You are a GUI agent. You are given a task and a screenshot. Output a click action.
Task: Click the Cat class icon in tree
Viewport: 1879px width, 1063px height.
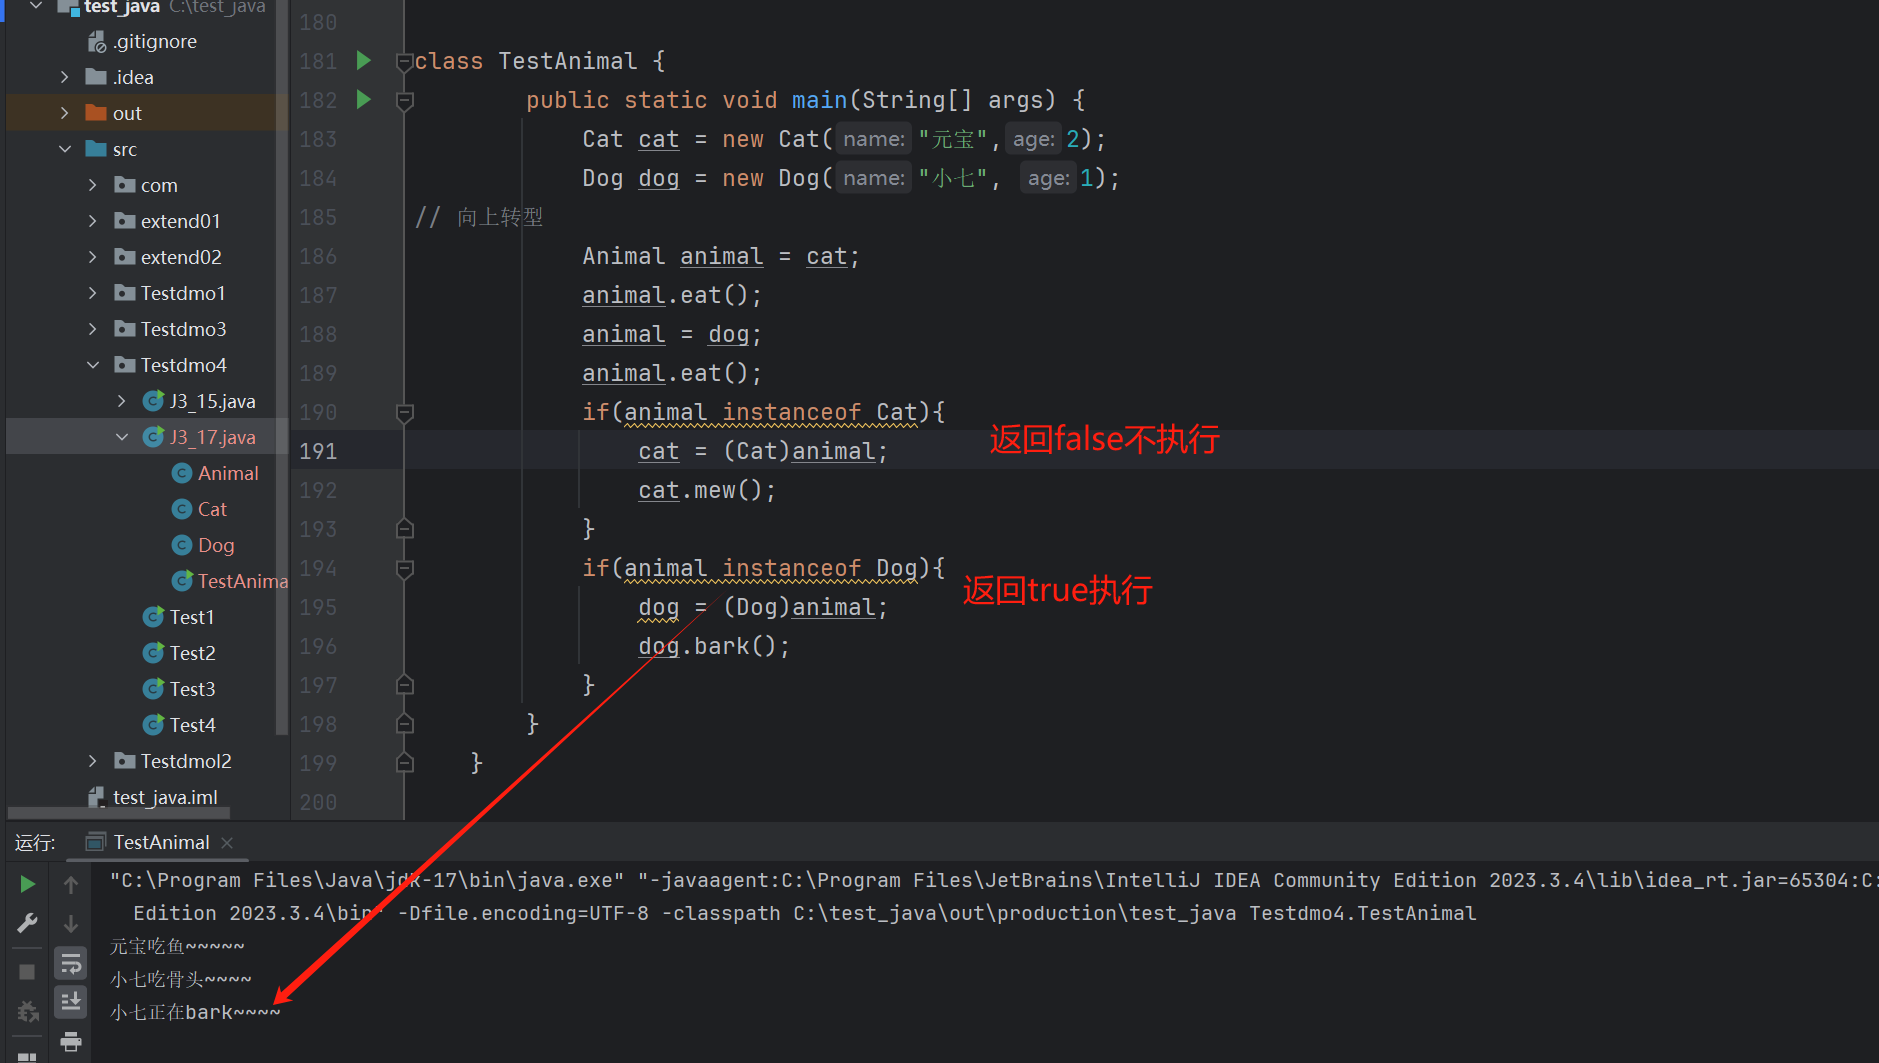point(182,509)
